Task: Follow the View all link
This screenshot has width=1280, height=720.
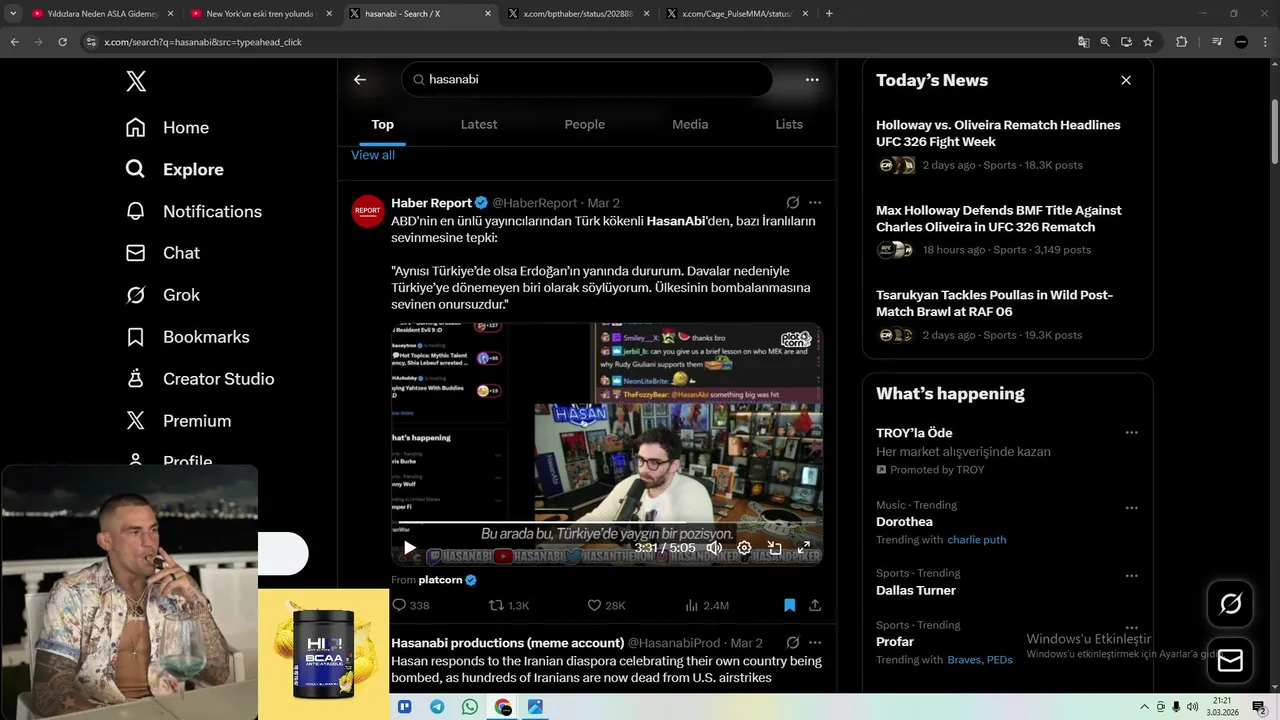Action: [373, 156]
